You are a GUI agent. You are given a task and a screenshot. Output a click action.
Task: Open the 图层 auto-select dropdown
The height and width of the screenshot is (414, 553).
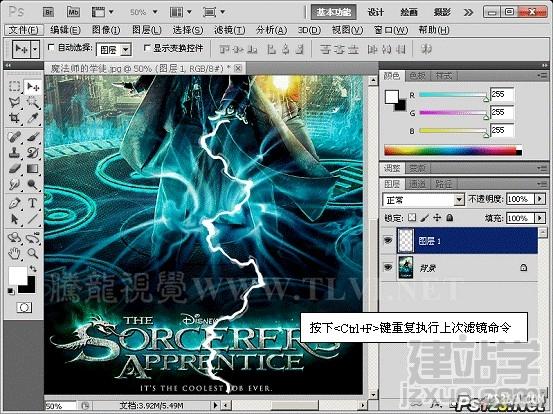(126, 50)
